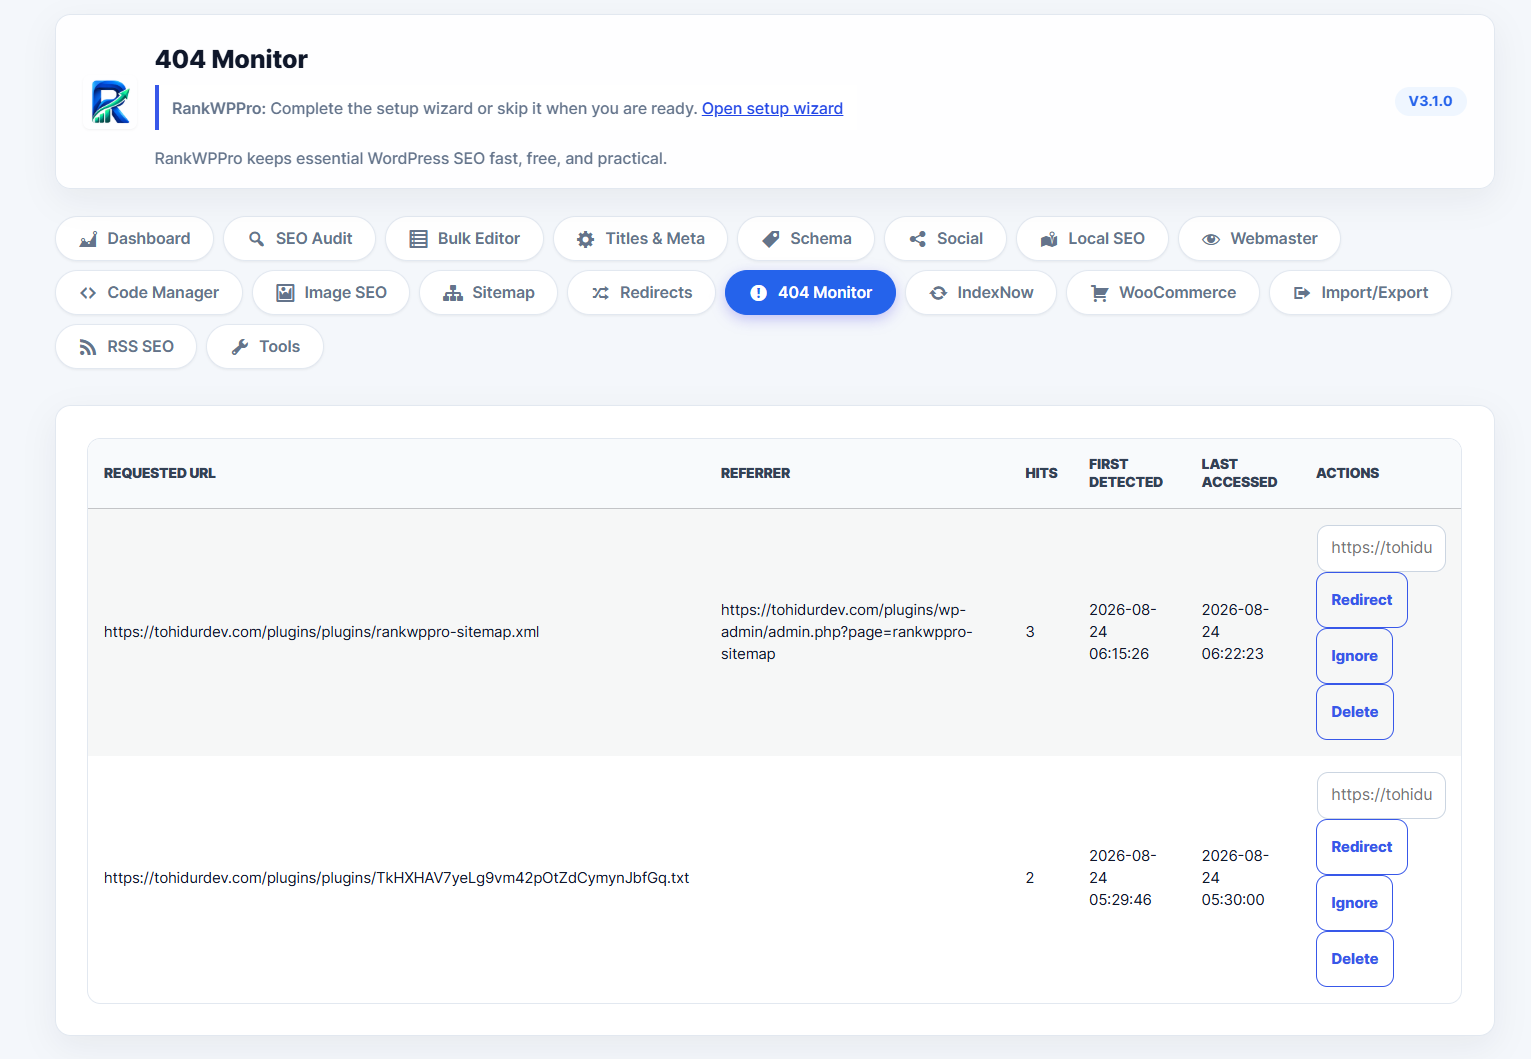
Task: Click the Last Accessed column header
Action: point(1239,473)
